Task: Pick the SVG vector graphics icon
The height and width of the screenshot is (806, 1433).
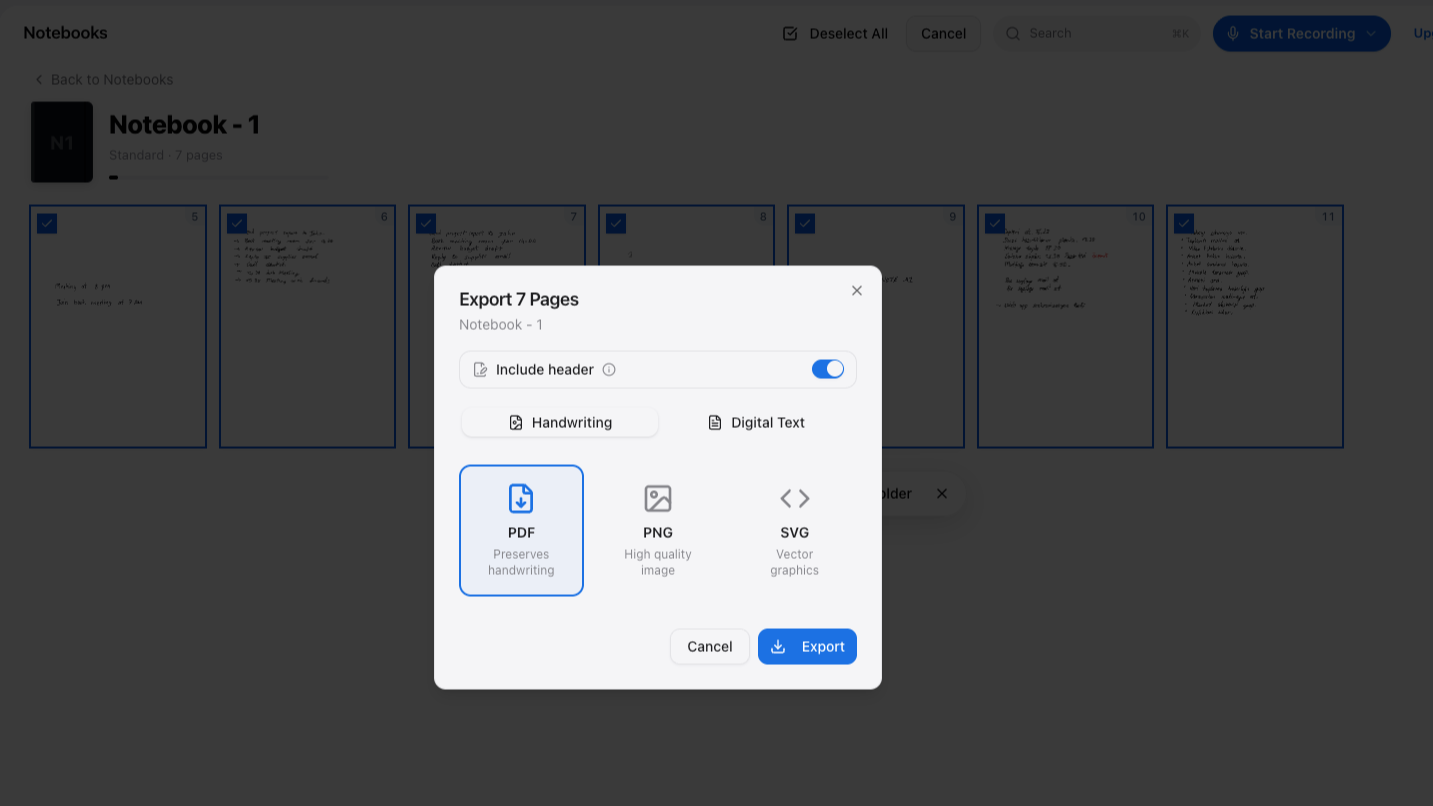Action: [795, 498]
